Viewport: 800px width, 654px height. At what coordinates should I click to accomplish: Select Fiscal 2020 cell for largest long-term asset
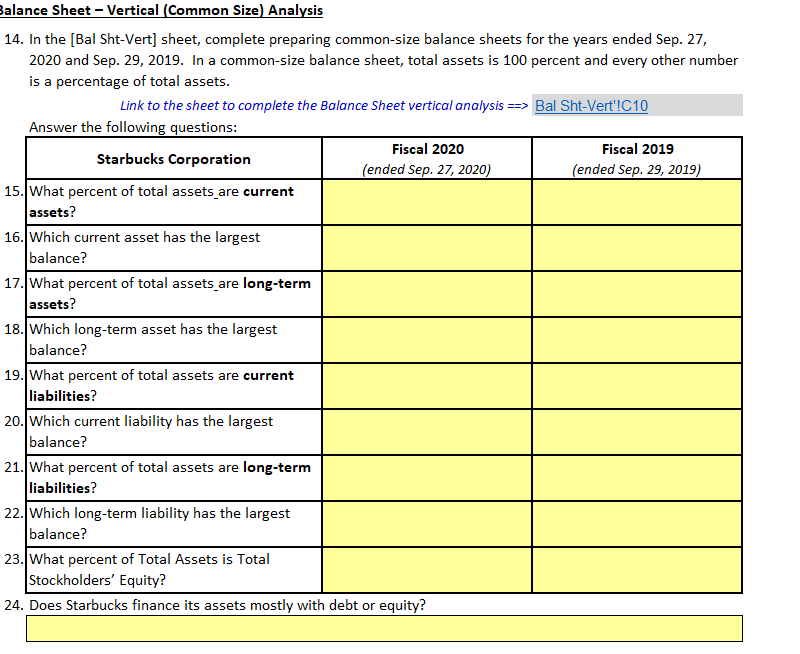[425, 339]
